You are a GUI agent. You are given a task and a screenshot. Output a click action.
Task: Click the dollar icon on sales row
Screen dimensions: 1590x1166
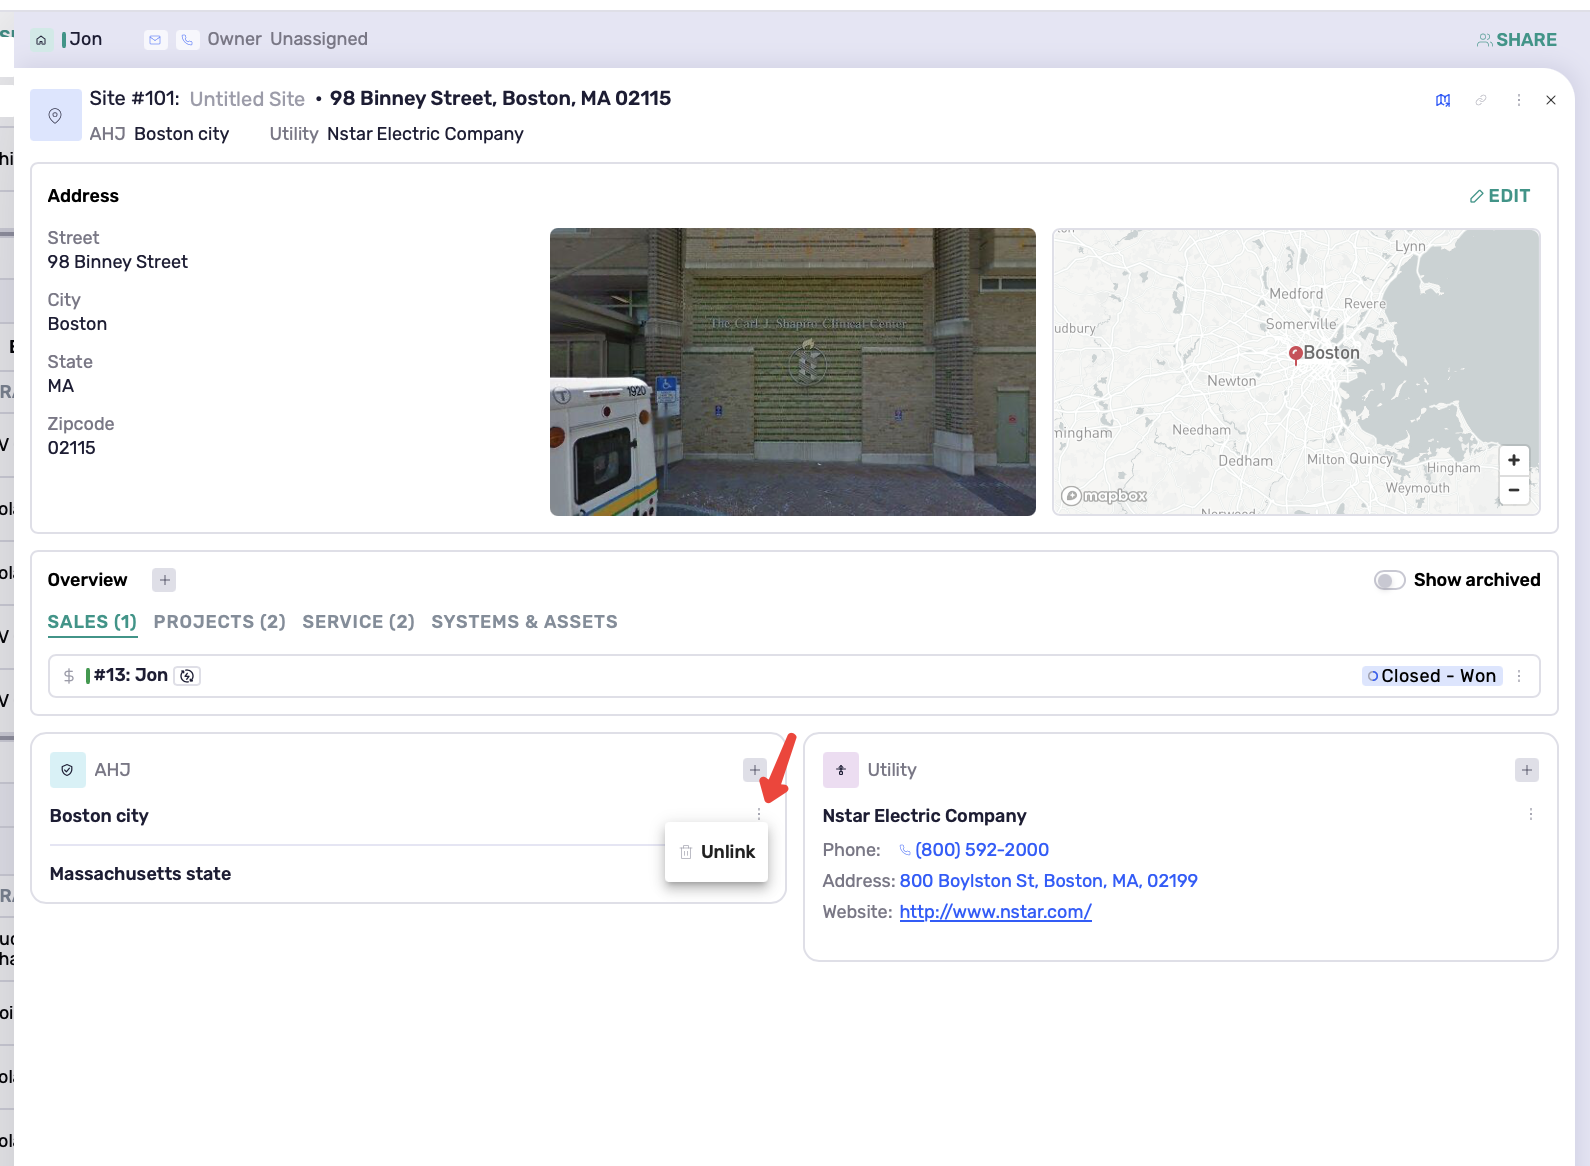click(x=69, y=676)
